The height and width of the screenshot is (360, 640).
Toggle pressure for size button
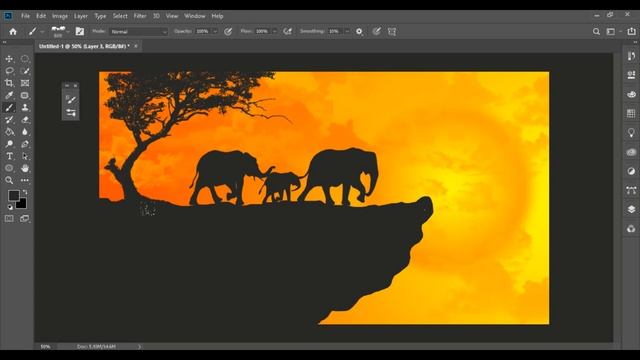376,31
